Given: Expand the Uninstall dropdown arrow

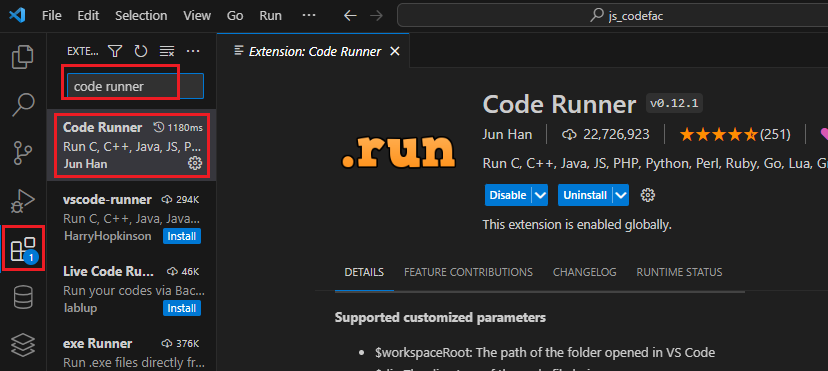Looking at the screenshot, I should pos(621,195).
